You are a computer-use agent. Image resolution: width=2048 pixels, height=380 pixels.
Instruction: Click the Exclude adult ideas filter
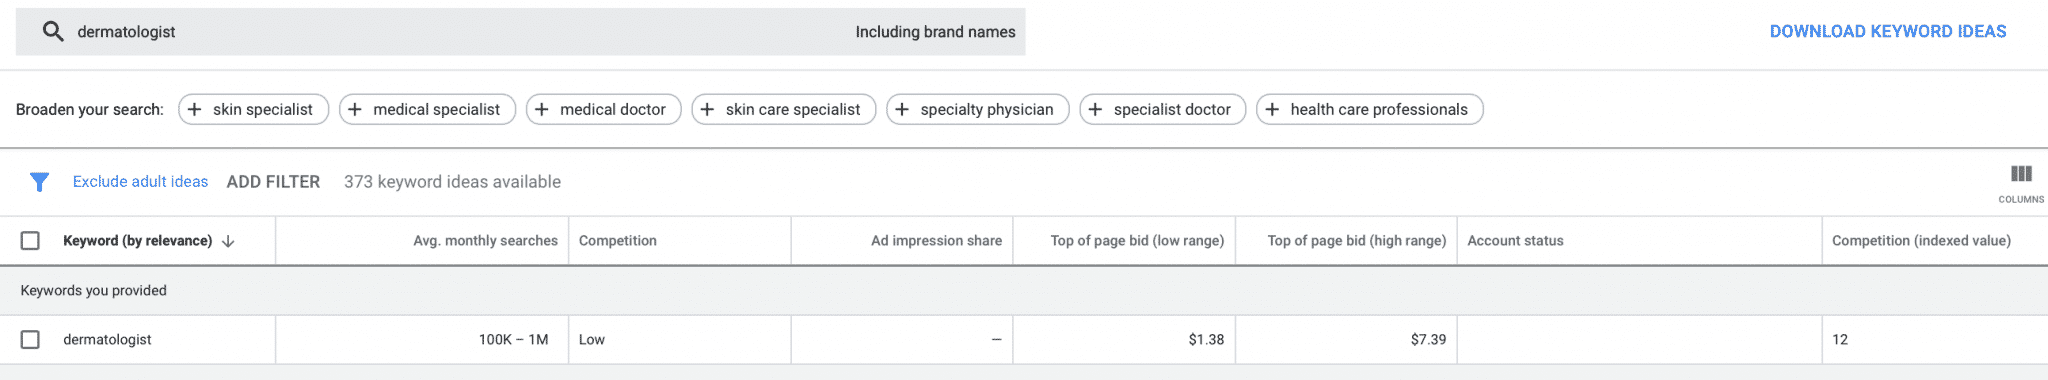[140, 182]
